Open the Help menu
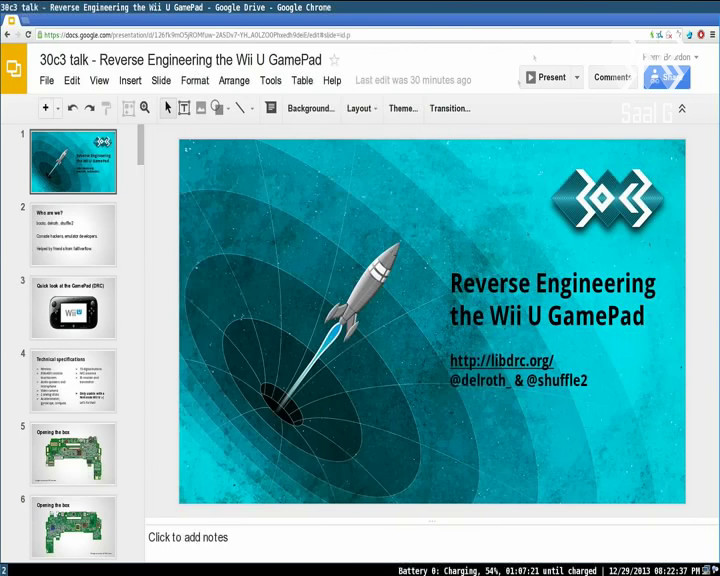 (x=332, y=80)
